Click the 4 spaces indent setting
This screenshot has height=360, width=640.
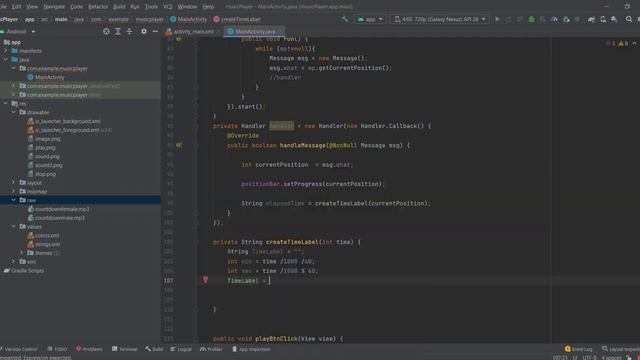611,358
